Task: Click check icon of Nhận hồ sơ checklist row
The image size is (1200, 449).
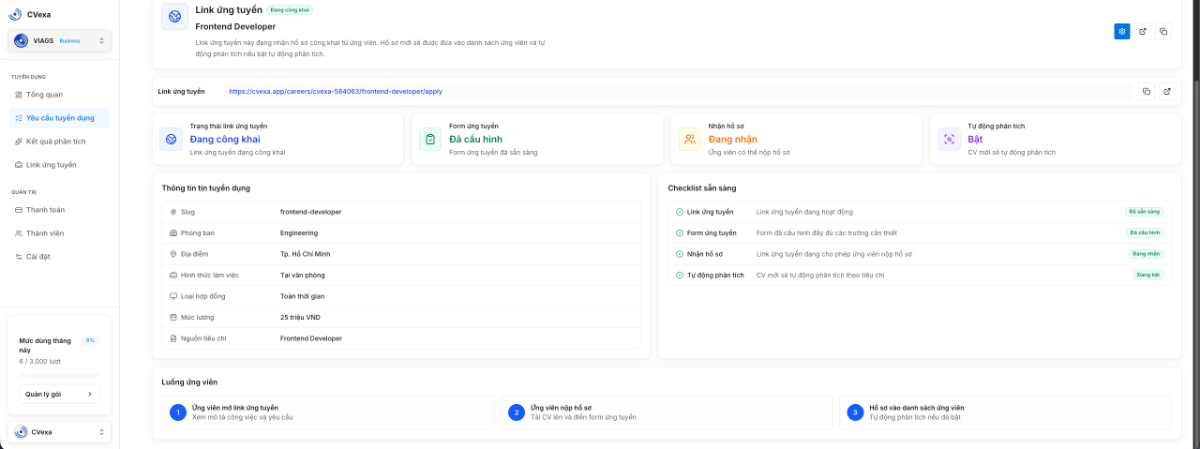Action: tap(680, 254)
